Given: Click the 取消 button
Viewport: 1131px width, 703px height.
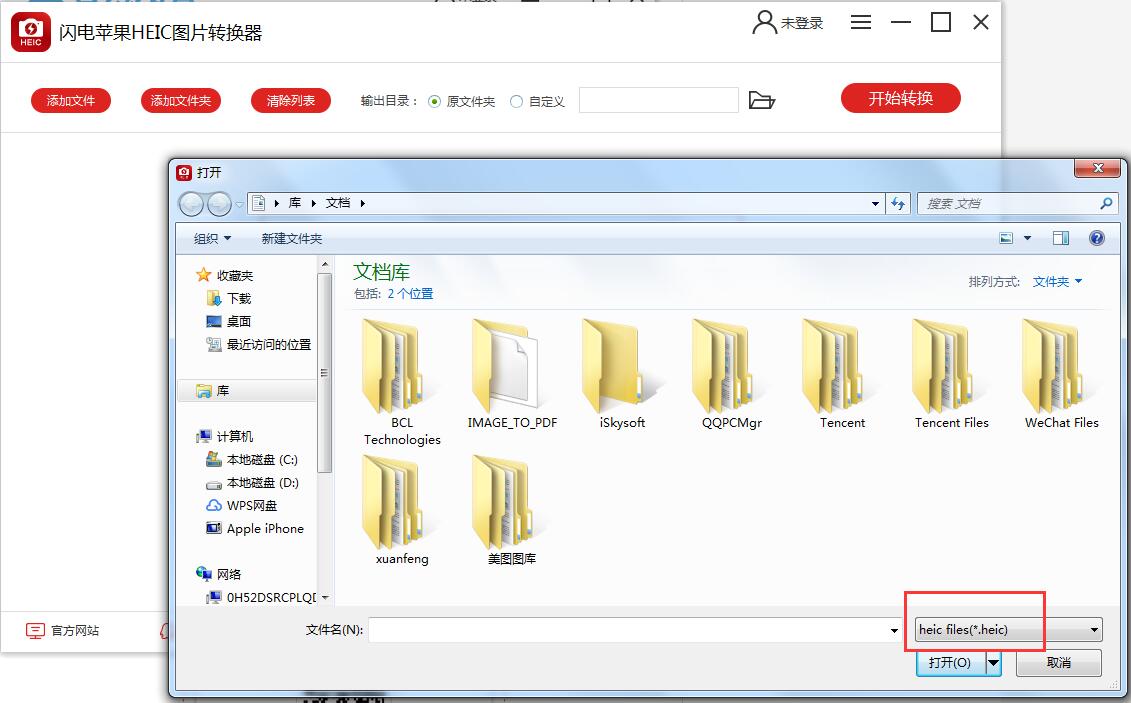Looking at the screenshot, I should tap(1058, 662).
